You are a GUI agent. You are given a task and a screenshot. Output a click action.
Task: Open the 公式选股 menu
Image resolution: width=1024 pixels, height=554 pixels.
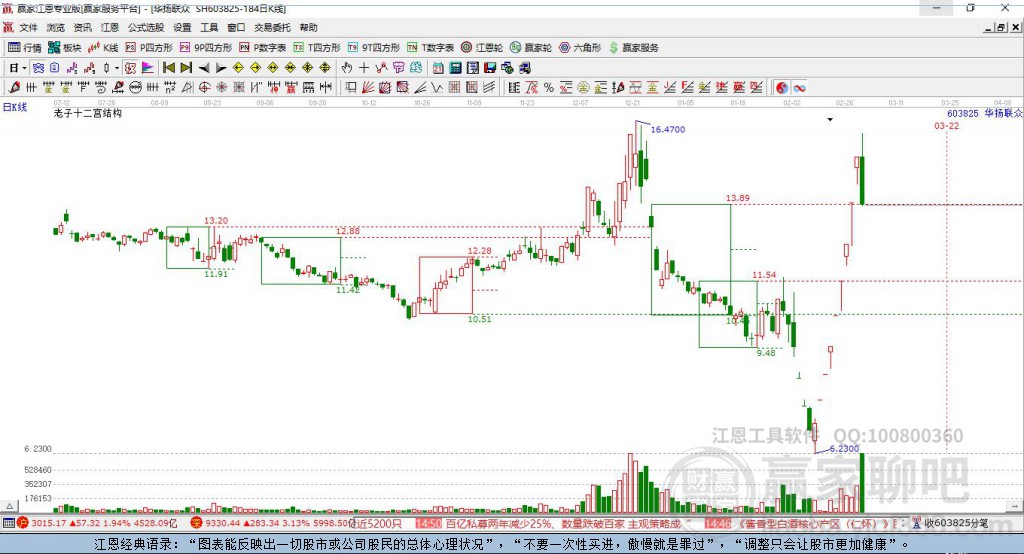(x=146, y=27)
